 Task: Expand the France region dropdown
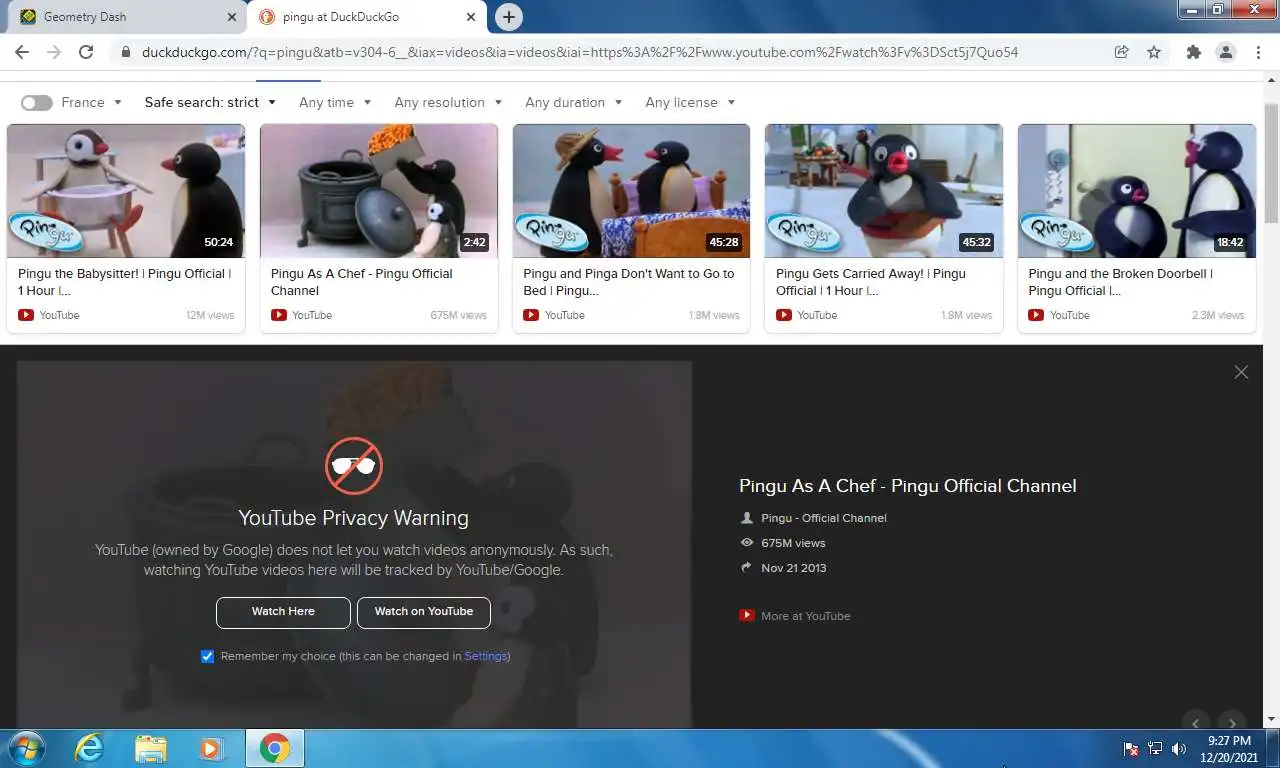point(91,102)
